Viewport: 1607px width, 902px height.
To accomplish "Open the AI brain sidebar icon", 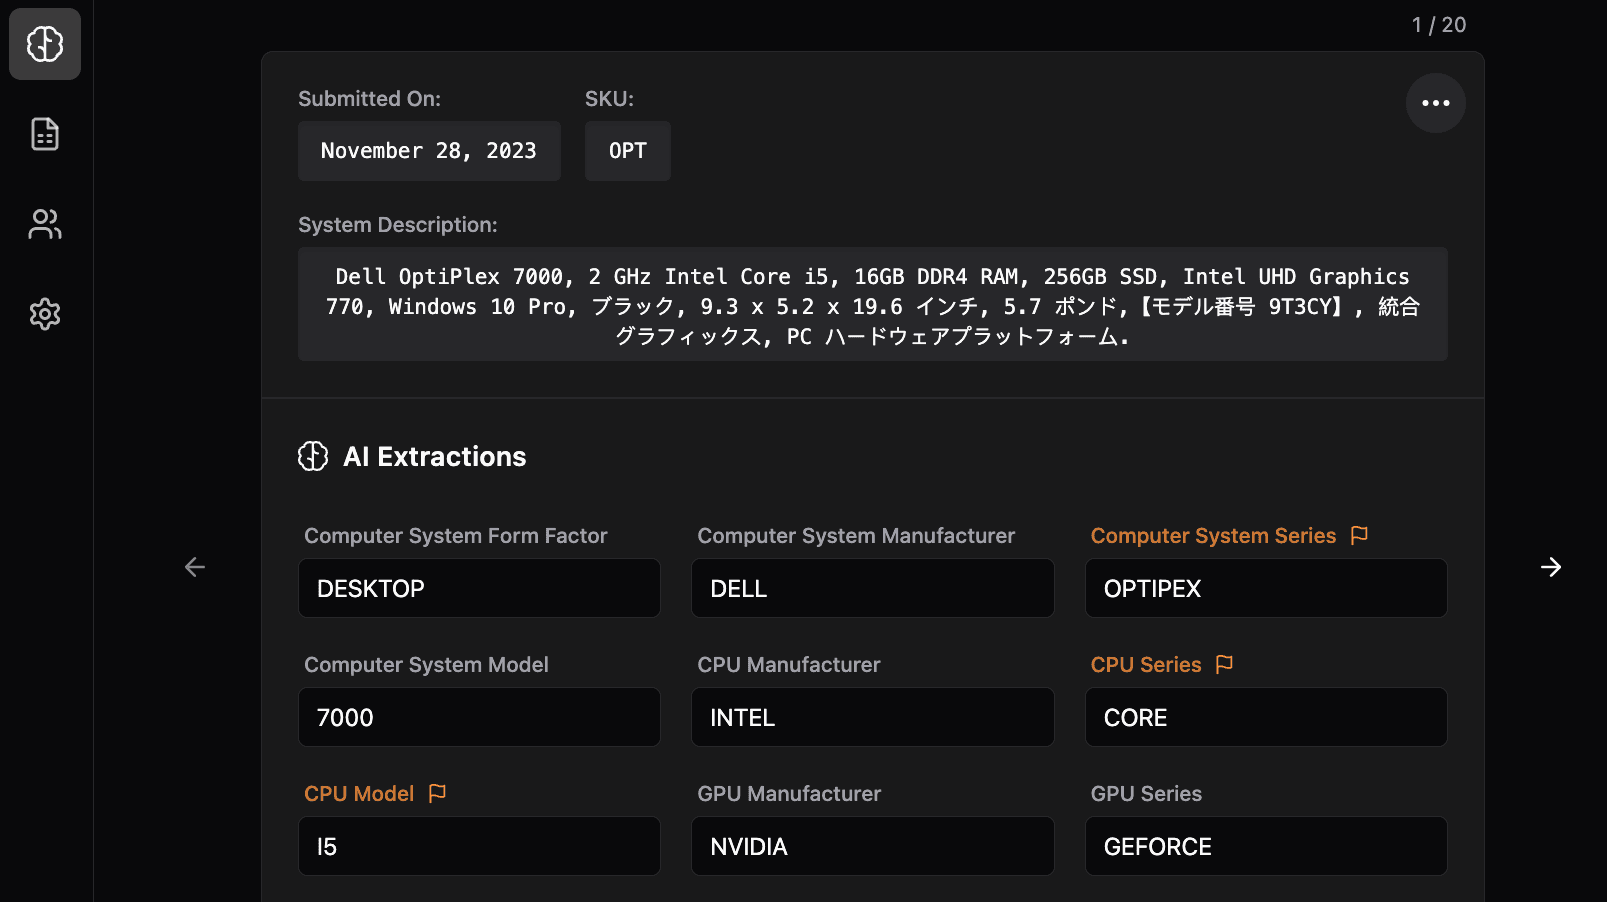I will tap(45, 44).
